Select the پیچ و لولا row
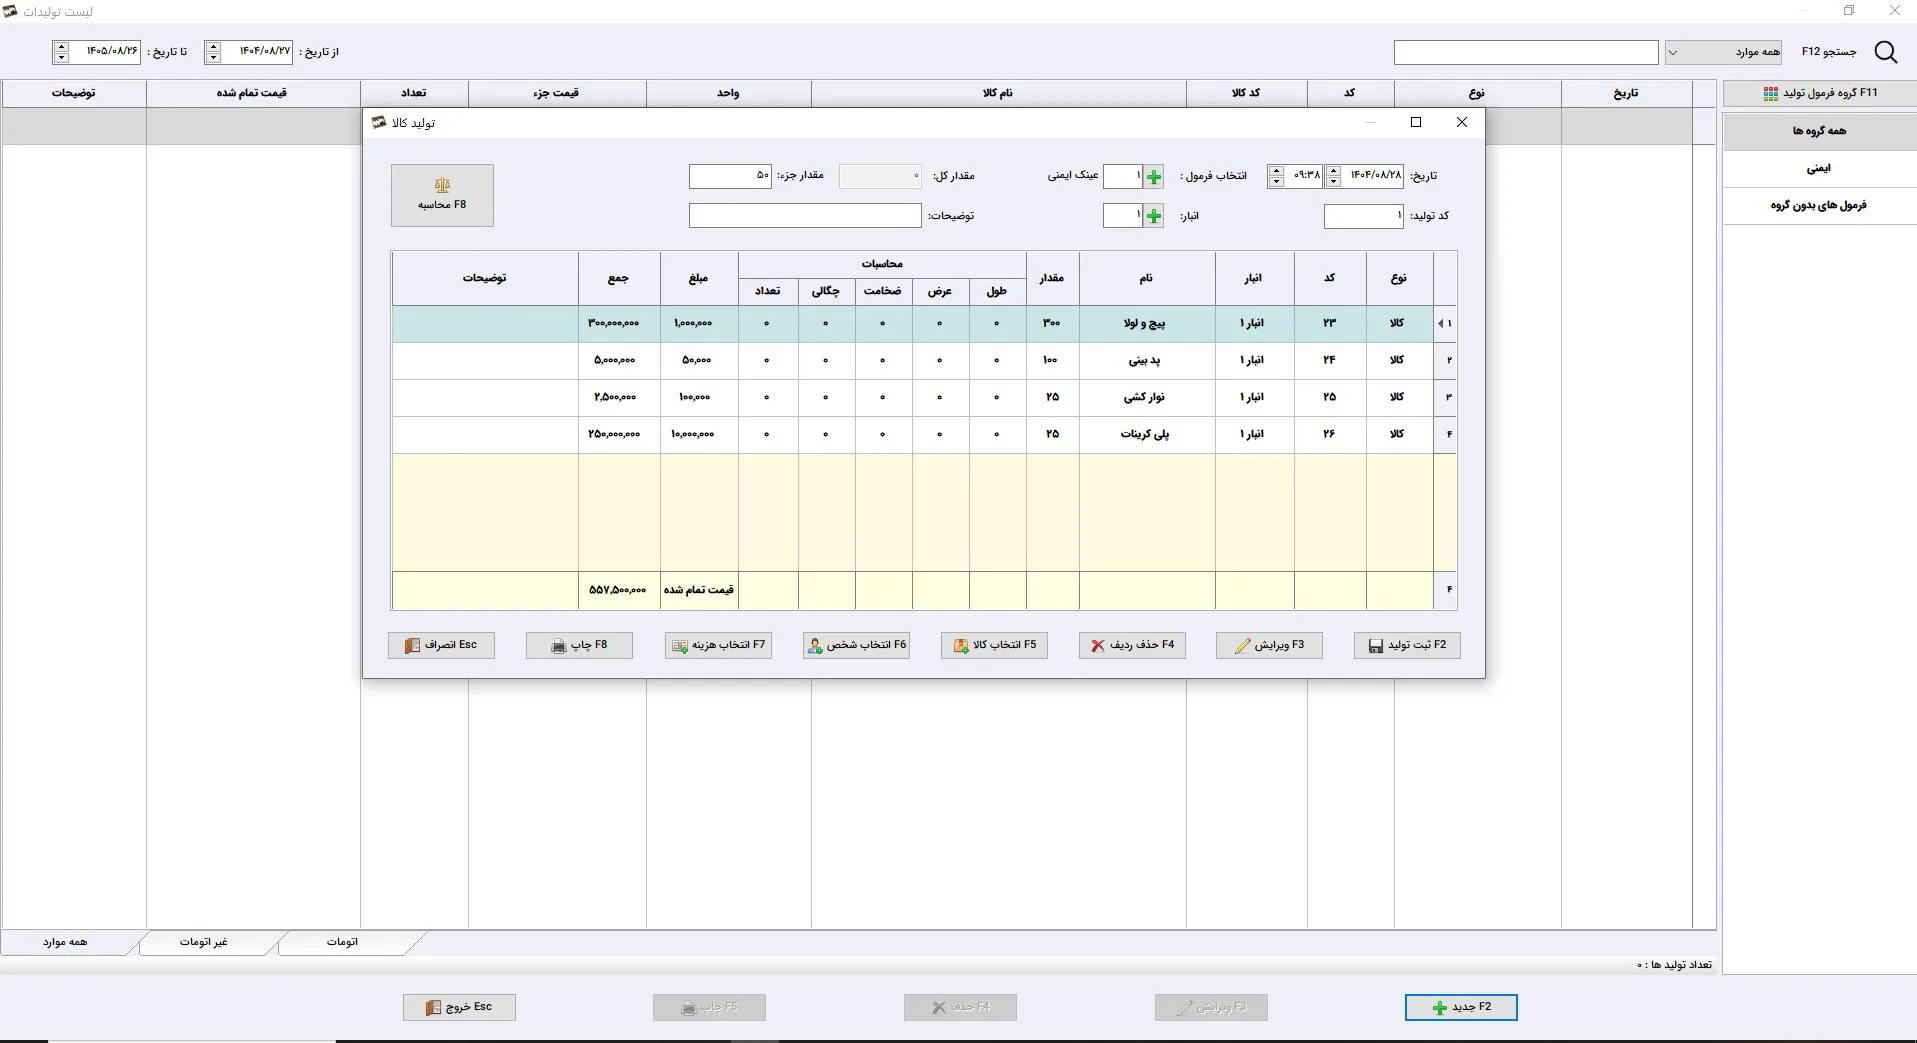The width and height of the screenshot is (1917, 1043). (924, 324)
